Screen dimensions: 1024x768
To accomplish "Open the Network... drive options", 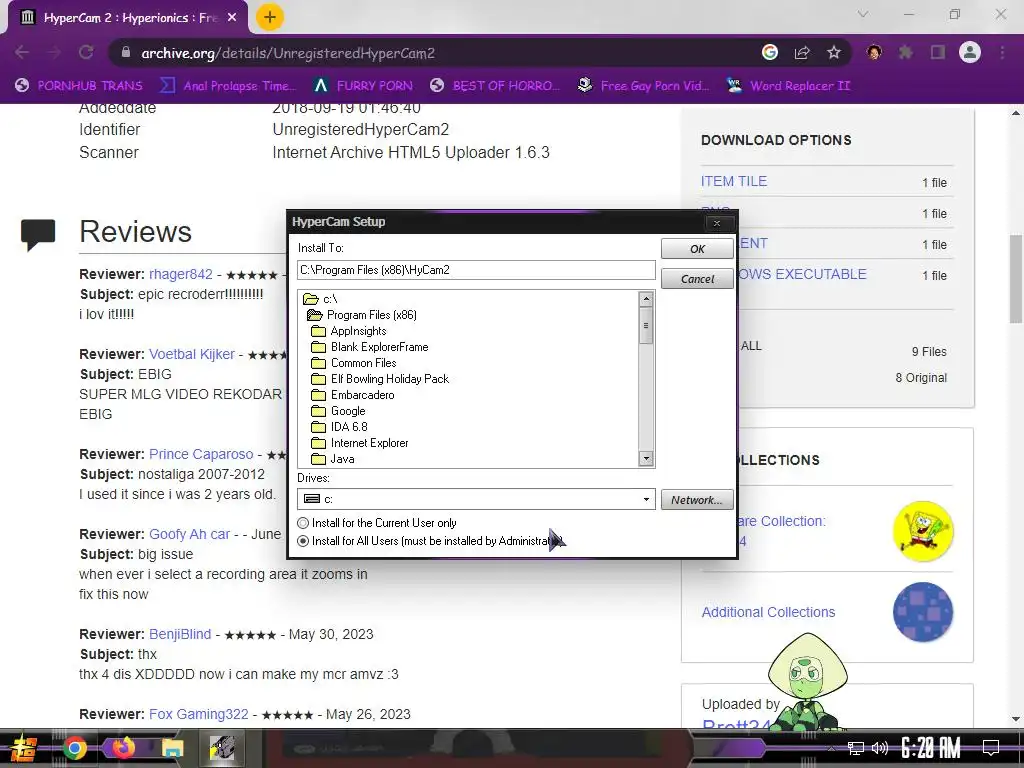I will pyautogui.click(x=697, y=500).
